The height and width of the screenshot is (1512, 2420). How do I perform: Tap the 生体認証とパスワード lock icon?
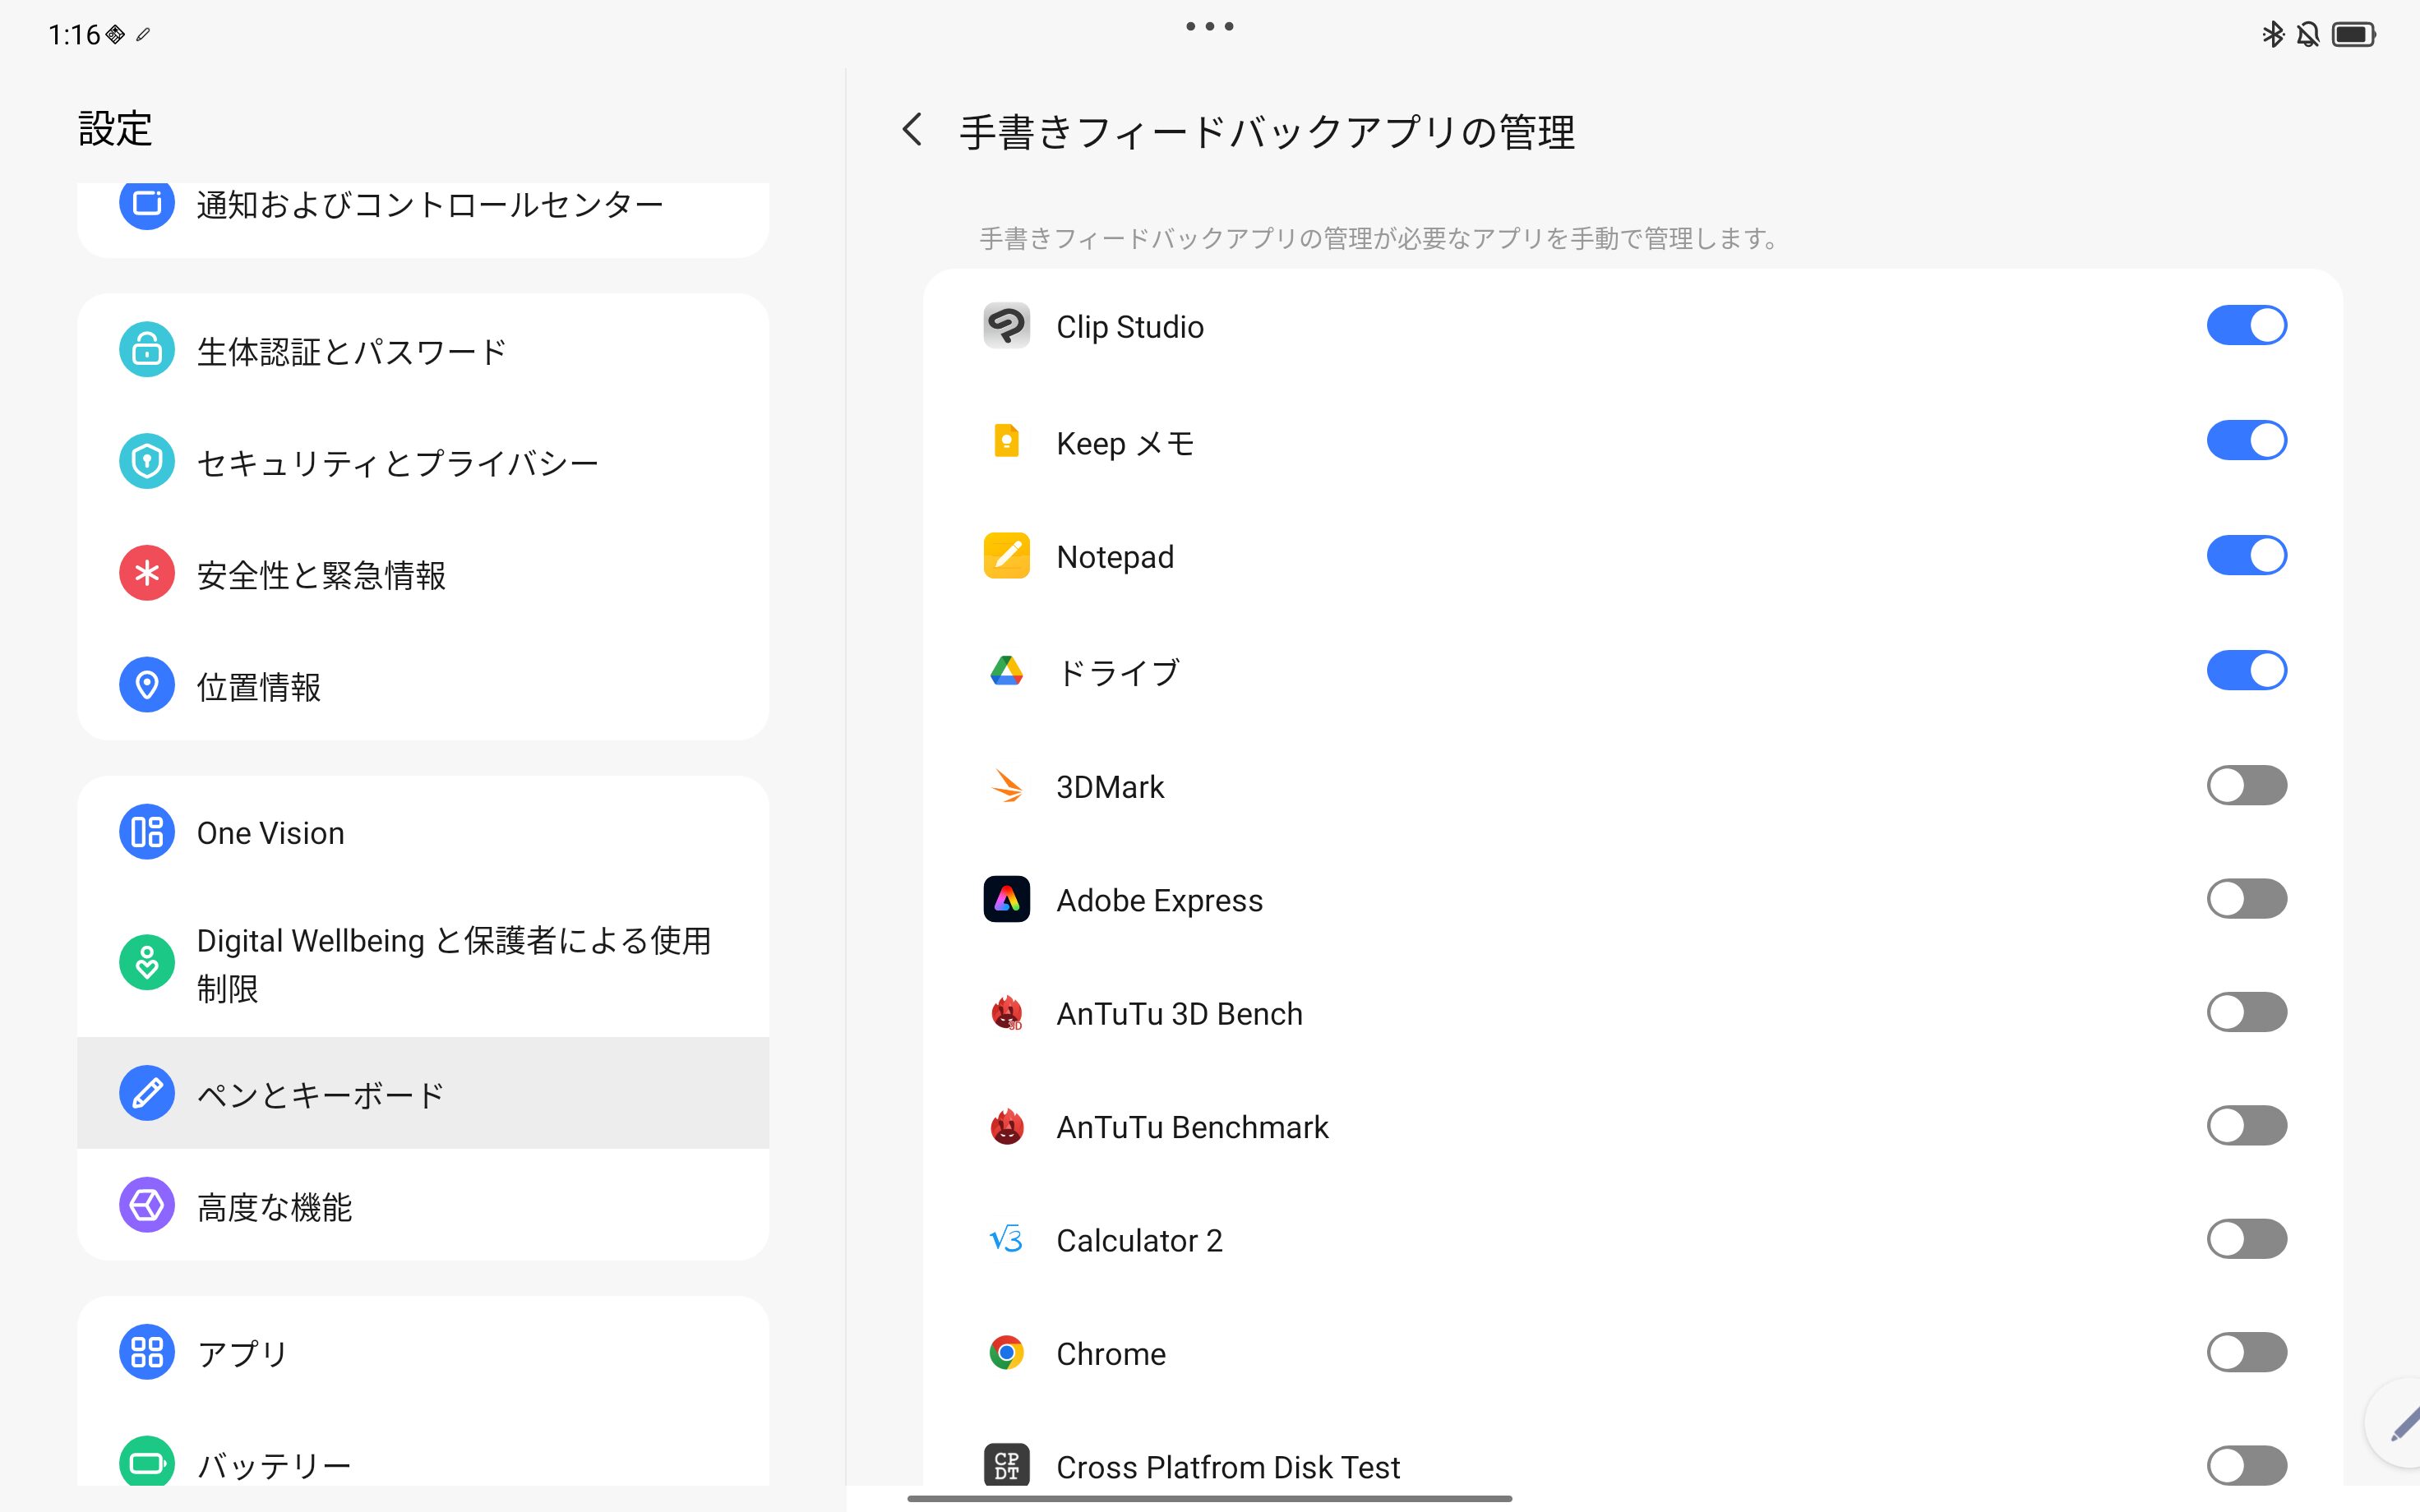(x=147, y=350)
